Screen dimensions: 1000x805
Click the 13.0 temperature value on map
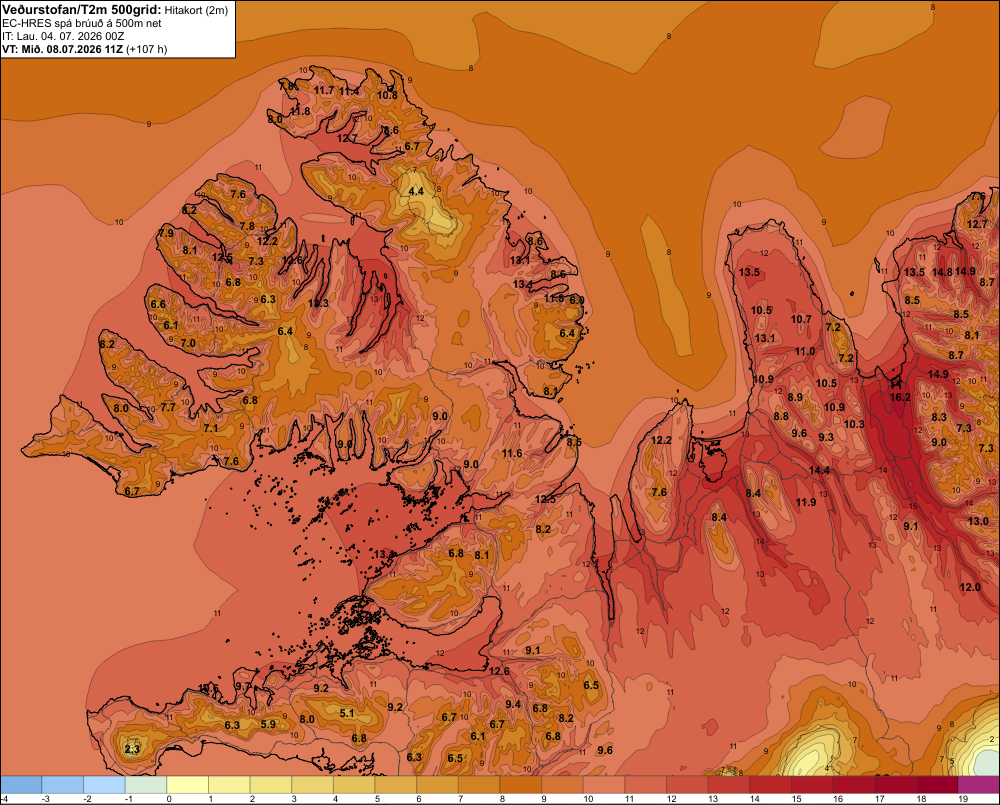978,521
